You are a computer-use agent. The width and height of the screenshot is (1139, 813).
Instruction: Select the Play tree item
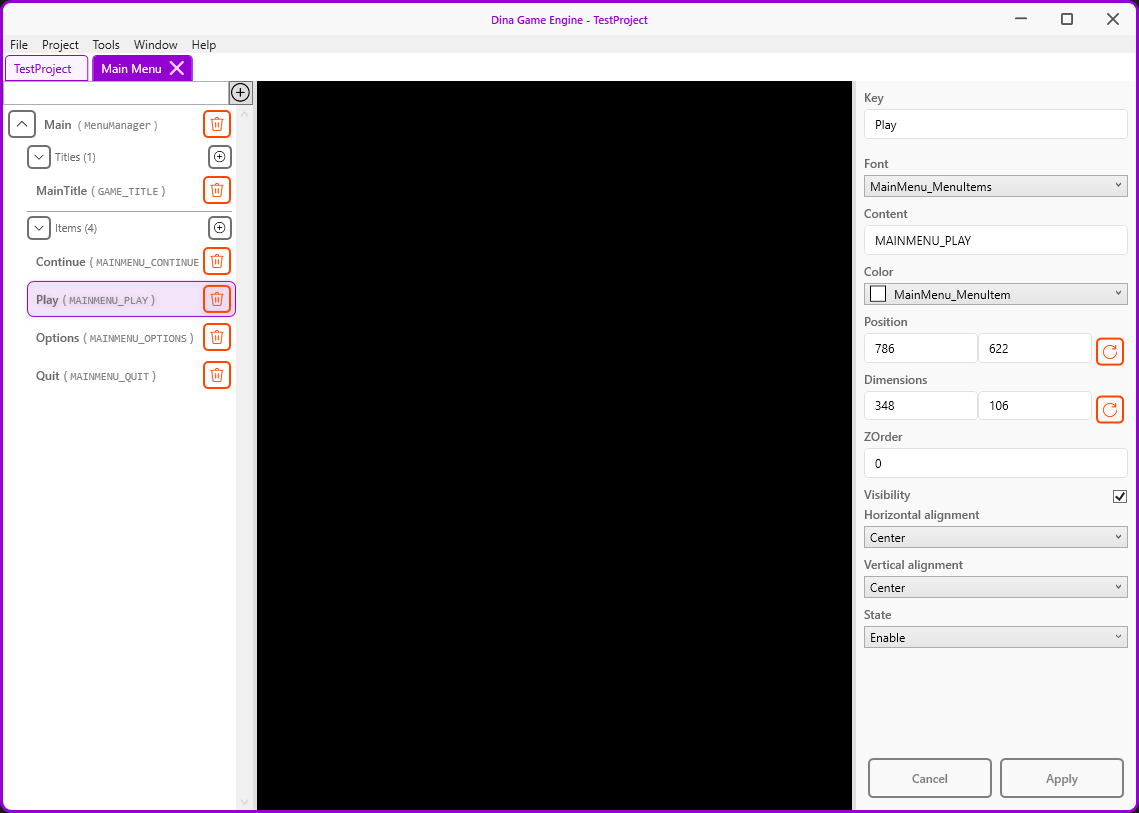click(x=131, y=299)
